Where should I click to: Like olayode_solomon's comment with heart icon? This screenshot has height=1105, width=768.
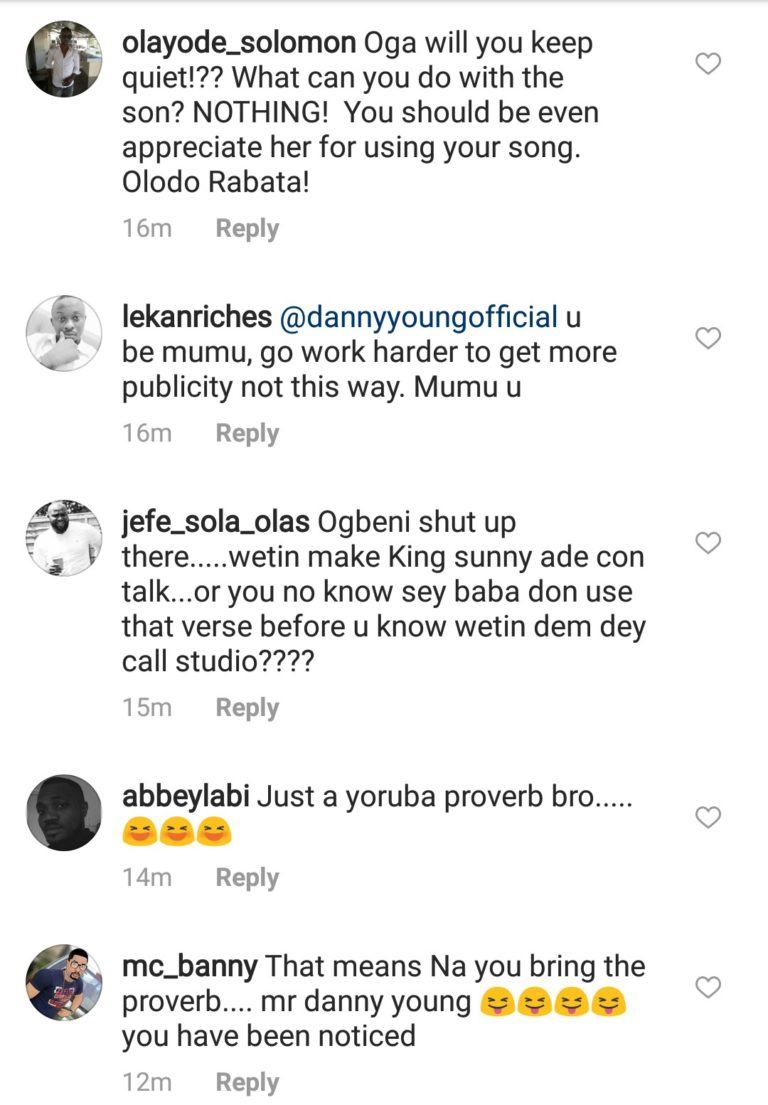pos(708,64)
